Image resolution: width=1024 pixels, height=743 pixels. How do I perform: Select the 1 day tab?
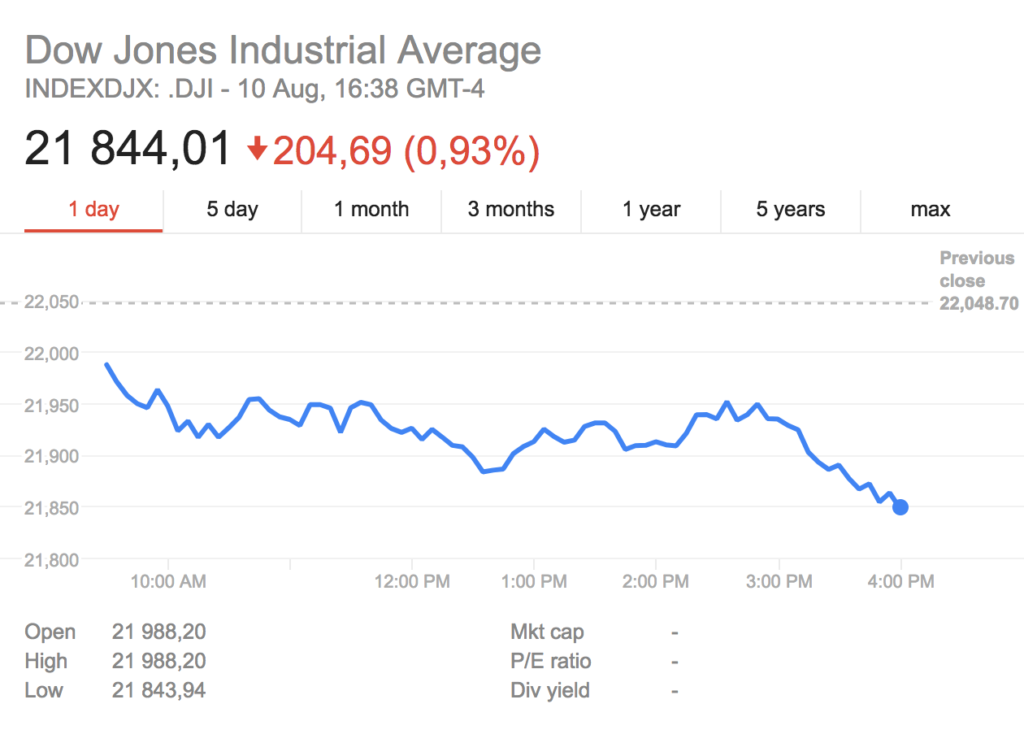click(x=93, y=209)
